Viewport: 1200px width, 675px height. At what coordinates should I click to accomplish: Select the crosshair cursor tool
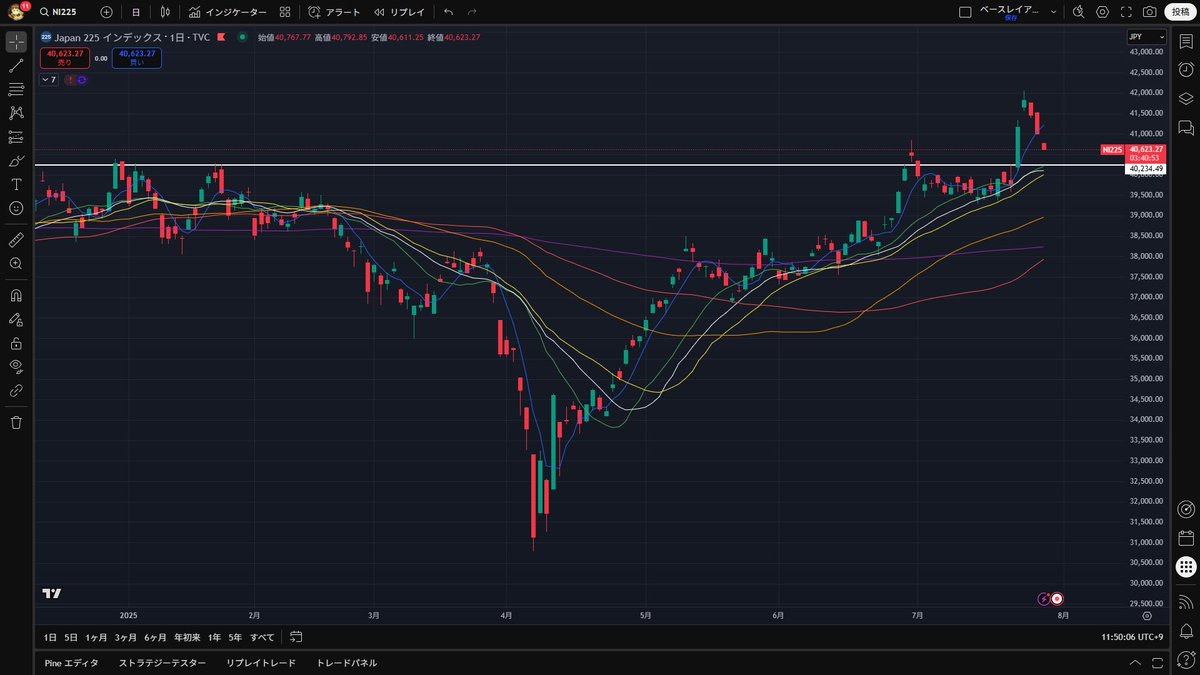(16, 42)
